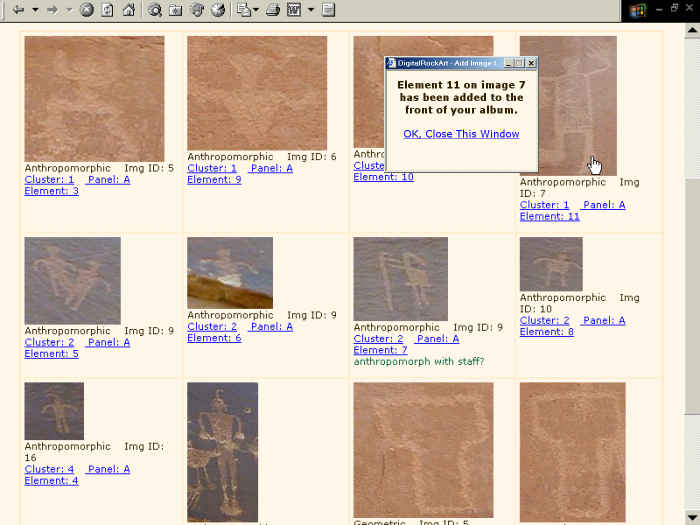Click the Img ID 6 rock art thumbnail
The width and height of the screenshot is (700, 525).
click(x=257, y=93)
